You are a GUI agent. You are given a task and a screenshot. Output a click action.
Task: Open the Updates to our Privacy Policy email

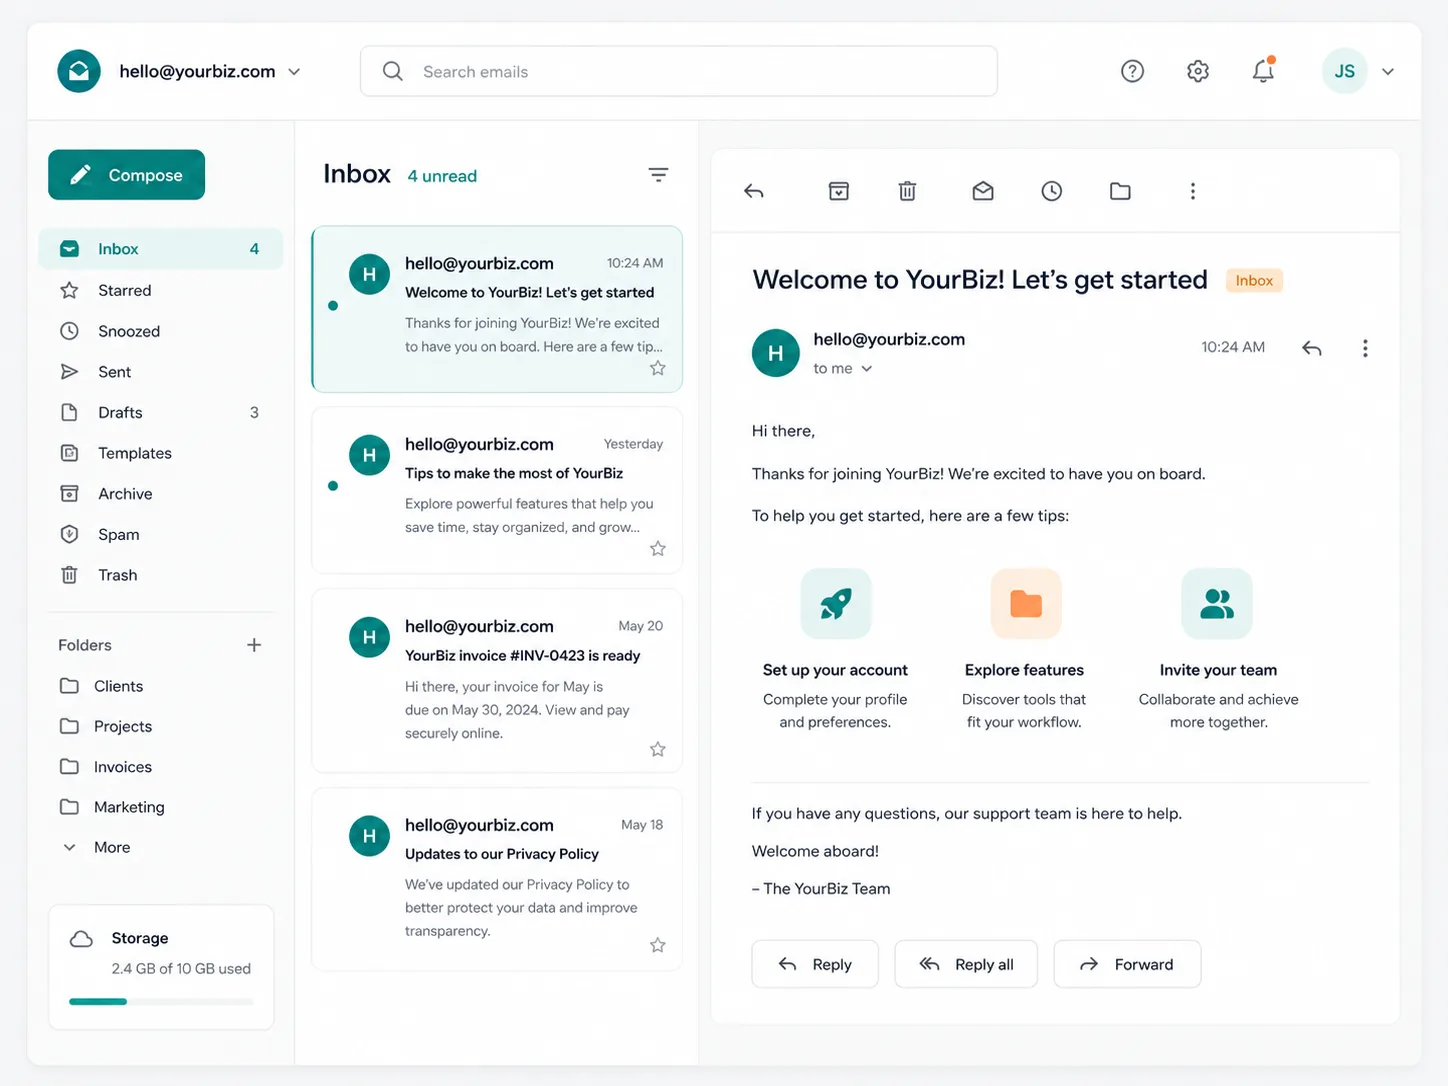tap(497, 879)
